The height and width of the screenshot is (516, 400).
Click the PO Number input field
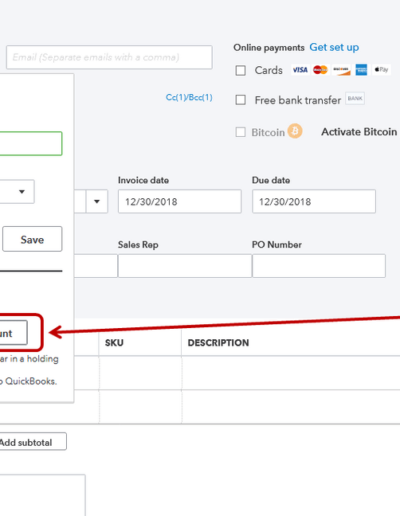(x=319, y=266)
